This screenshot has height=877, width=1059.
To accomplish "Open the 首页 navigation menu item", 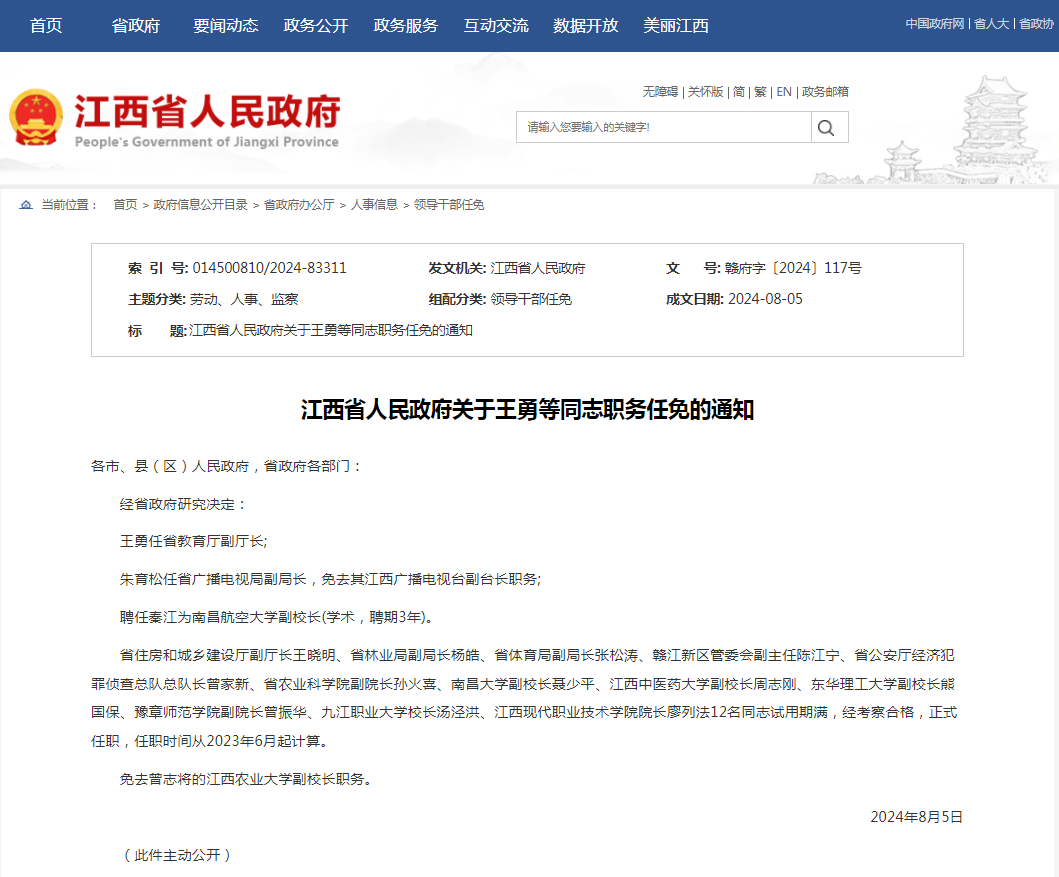I will point(46,26).
